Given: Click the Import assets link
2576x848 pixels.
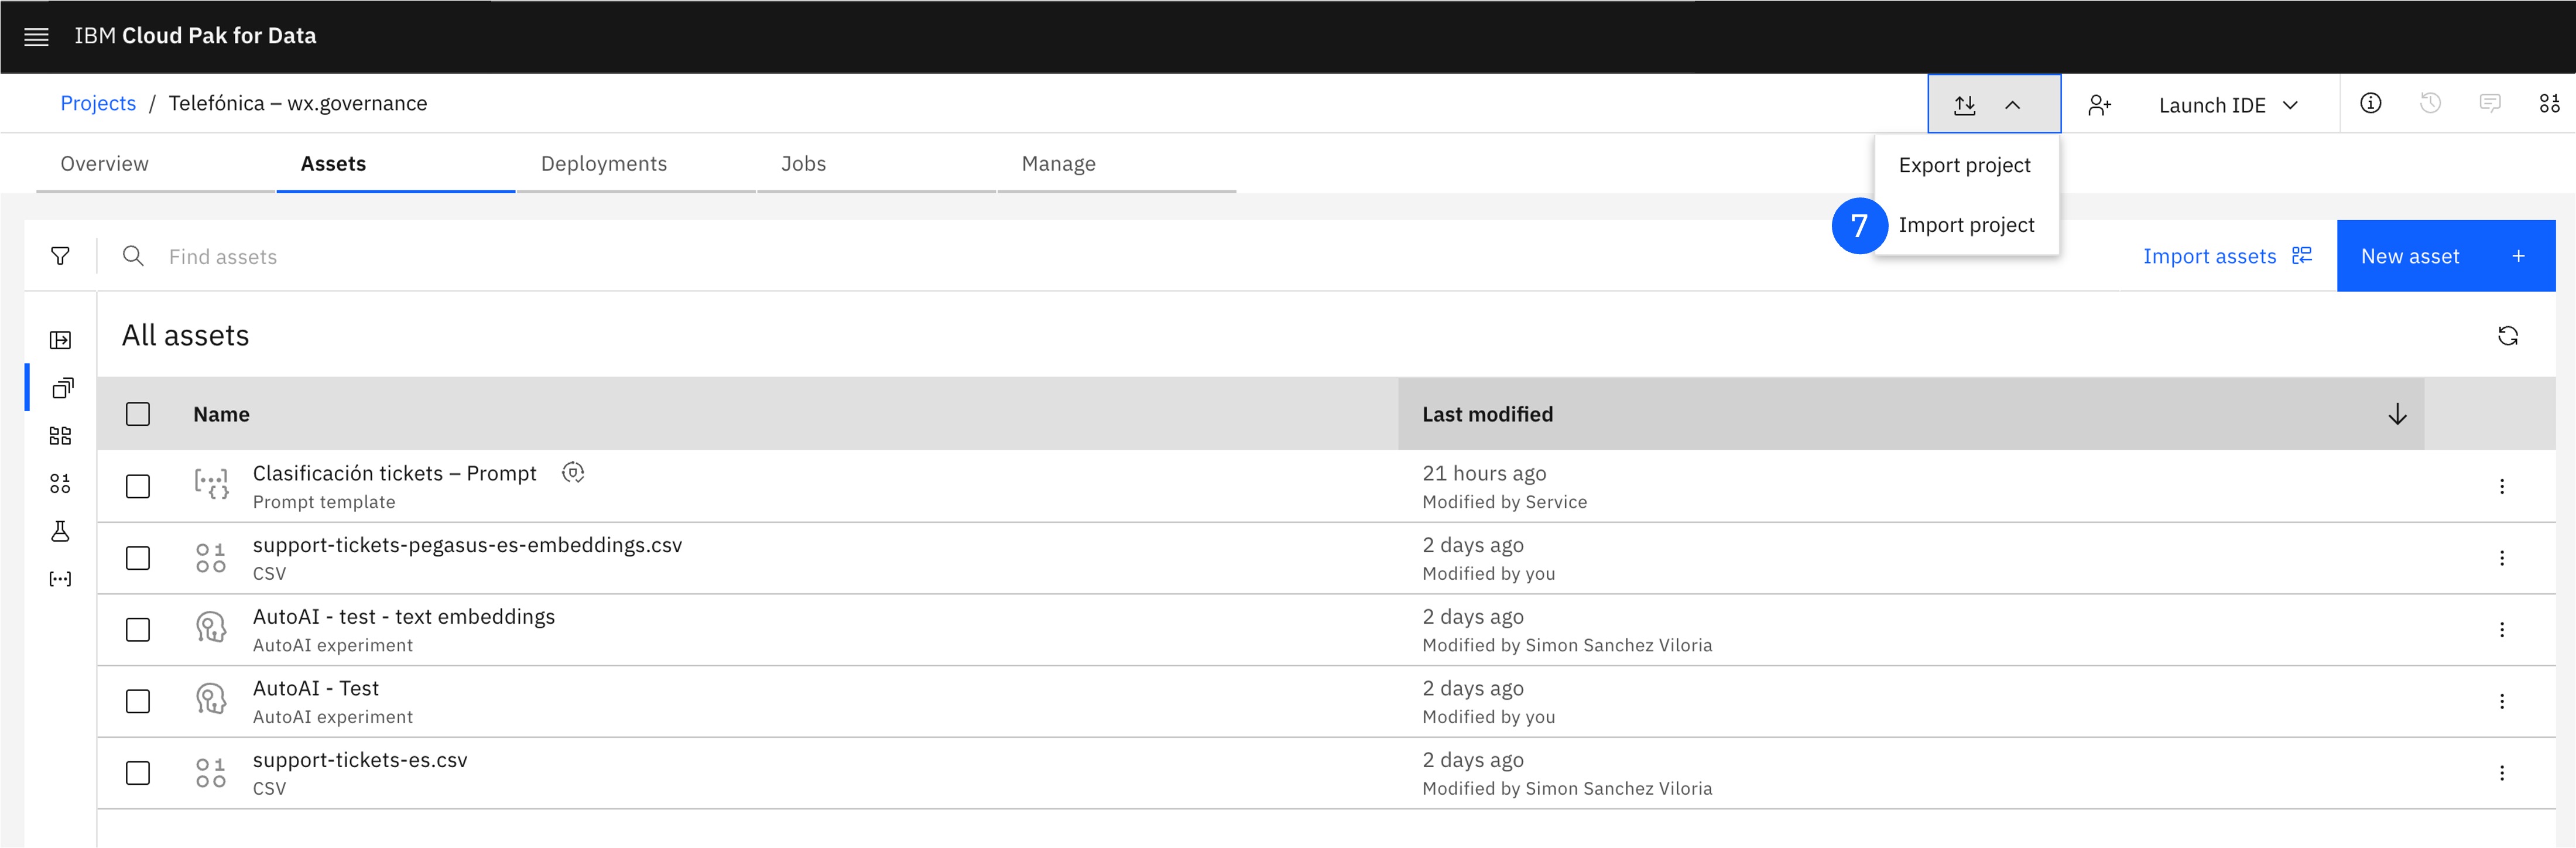Looking at the screenshot, I should 2227,256.
